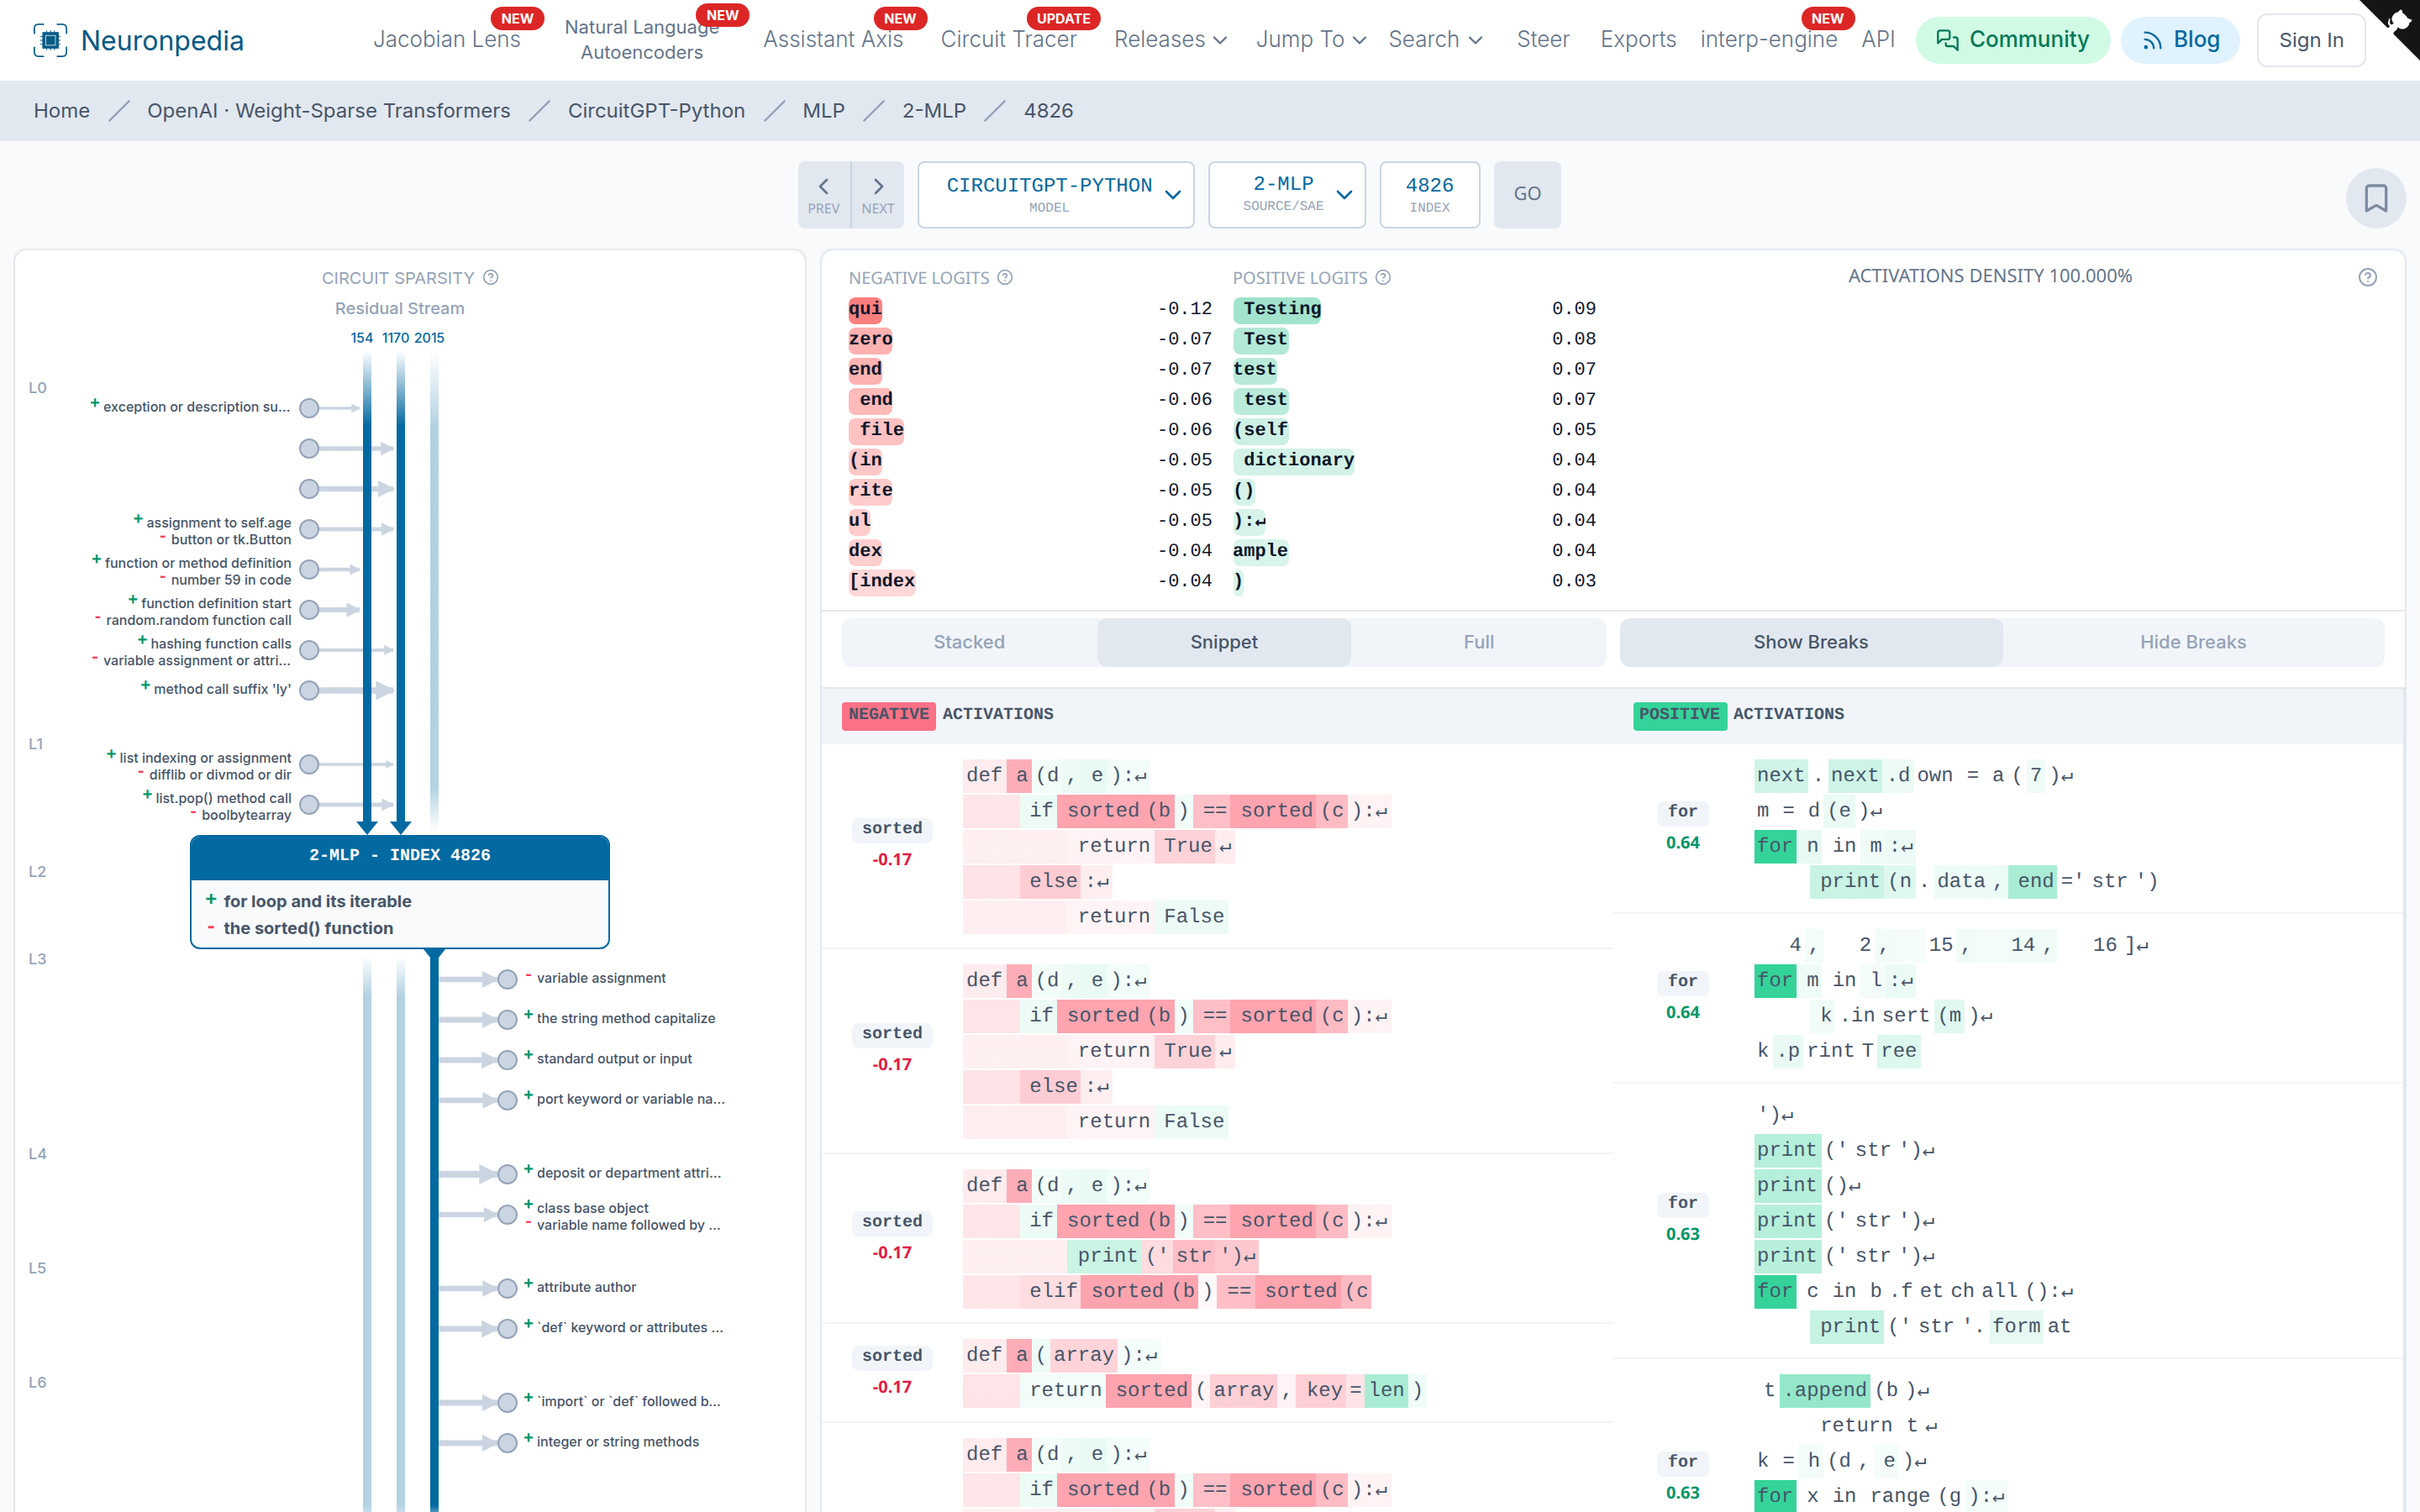
Task: Open Activations Density help icon
Action: point(2367,278)
